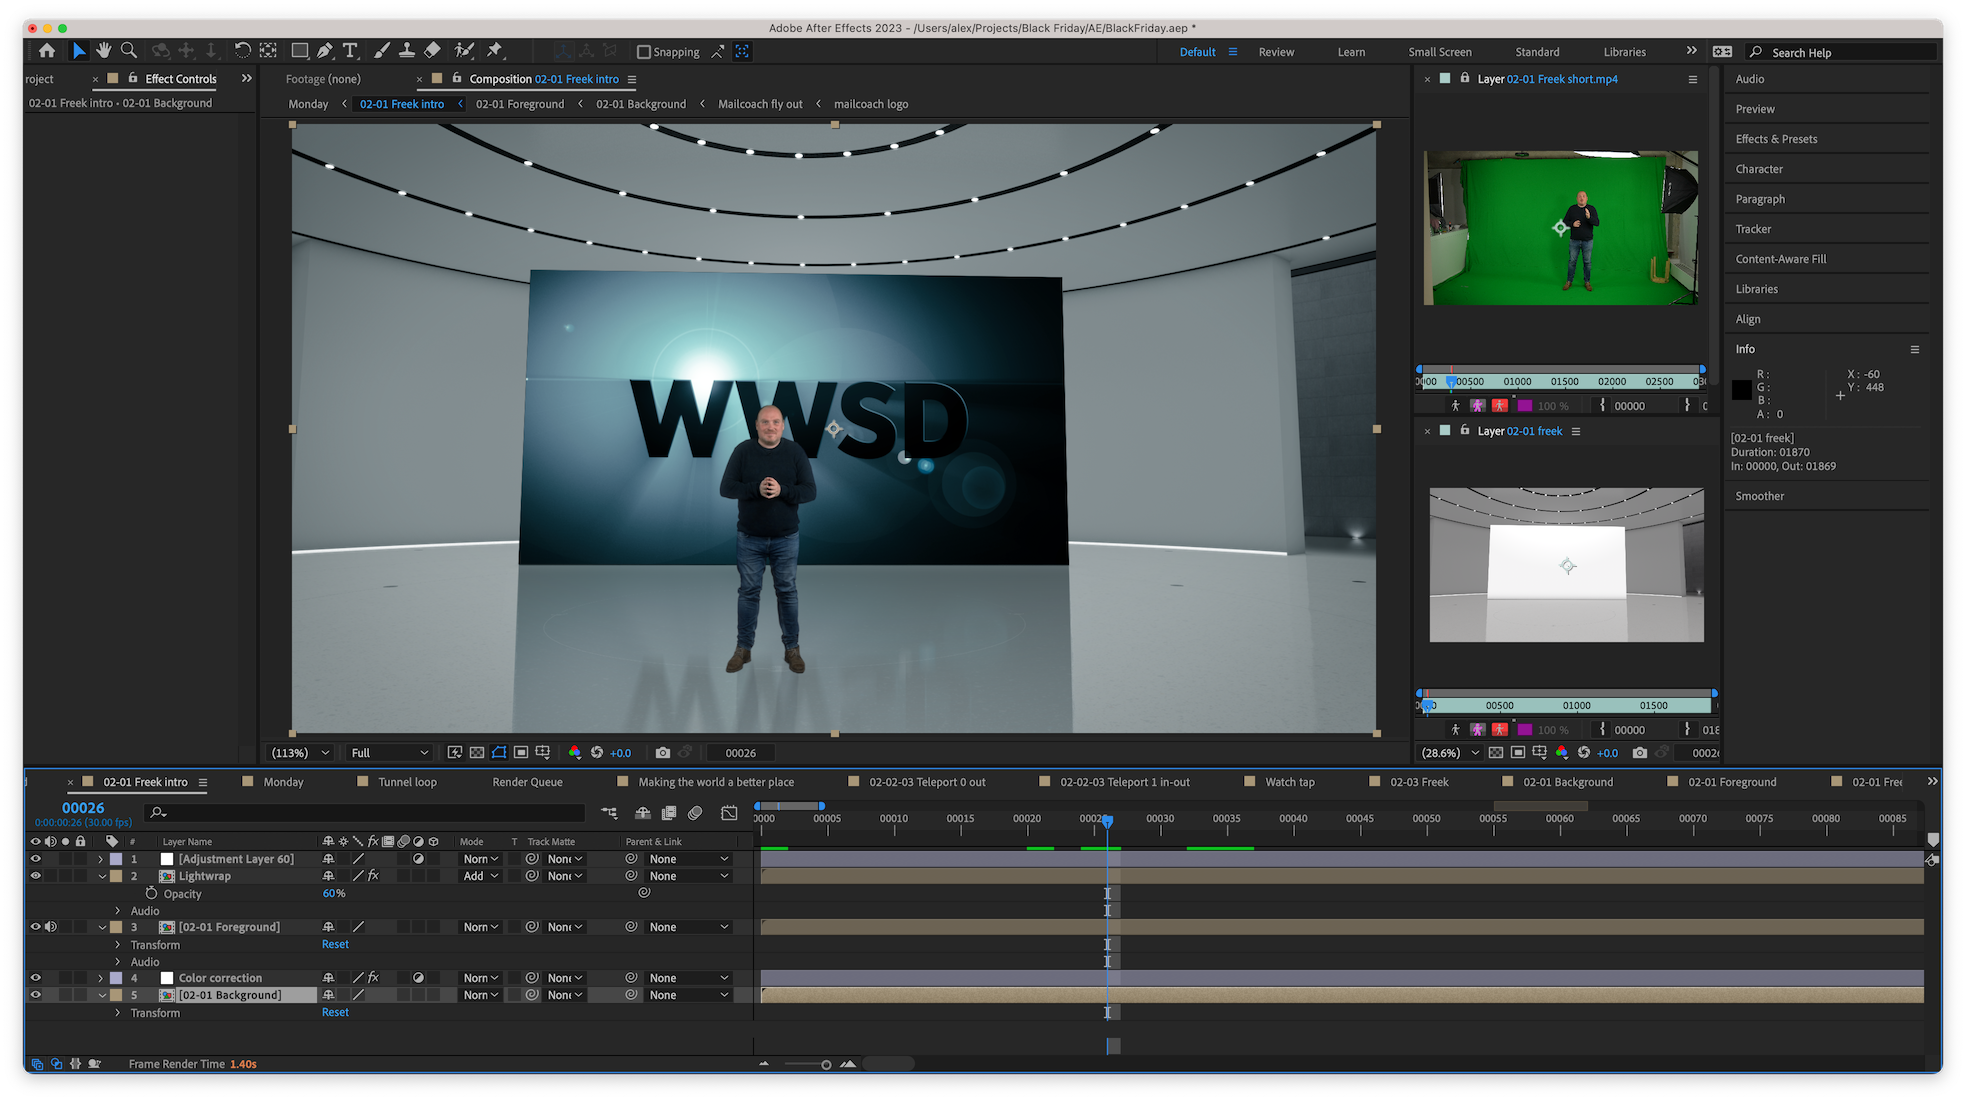Viewport: 1966px width, 1101px height.
Task: Open composition magnification 113% dropdown
Action: pyautogui.click(x=301, y=753)
